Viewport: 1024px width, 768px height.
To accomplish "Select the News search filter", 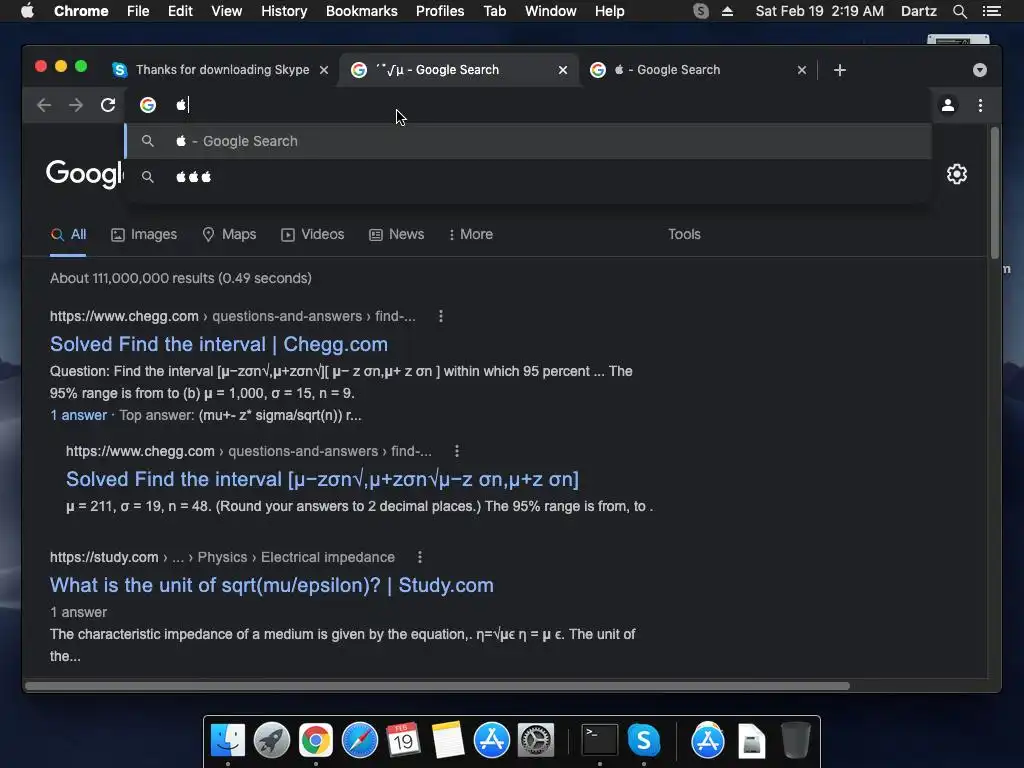I will pyautogui.click(x=396, y=234).
